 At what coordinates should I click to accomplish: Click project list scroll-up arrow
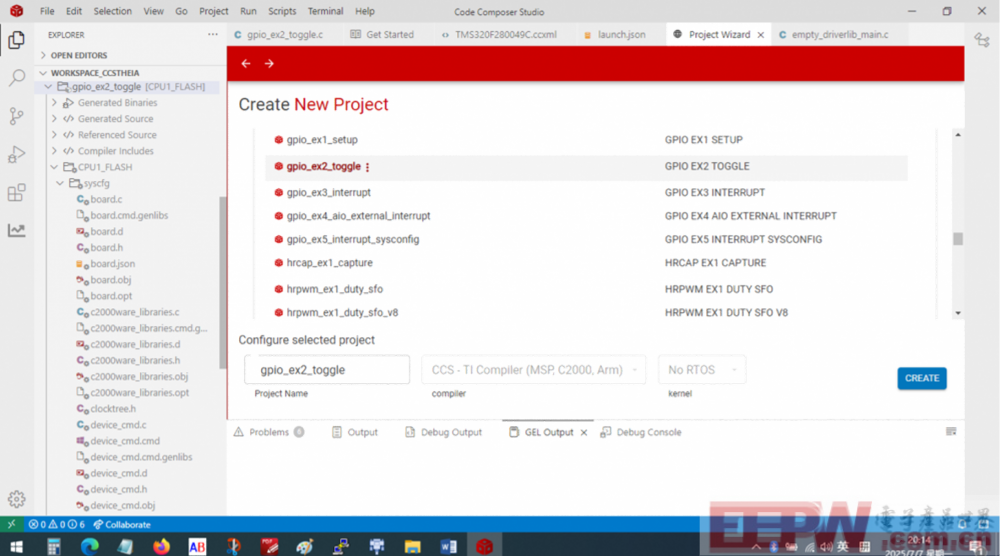pyautogui.click(x=958, y=135)
